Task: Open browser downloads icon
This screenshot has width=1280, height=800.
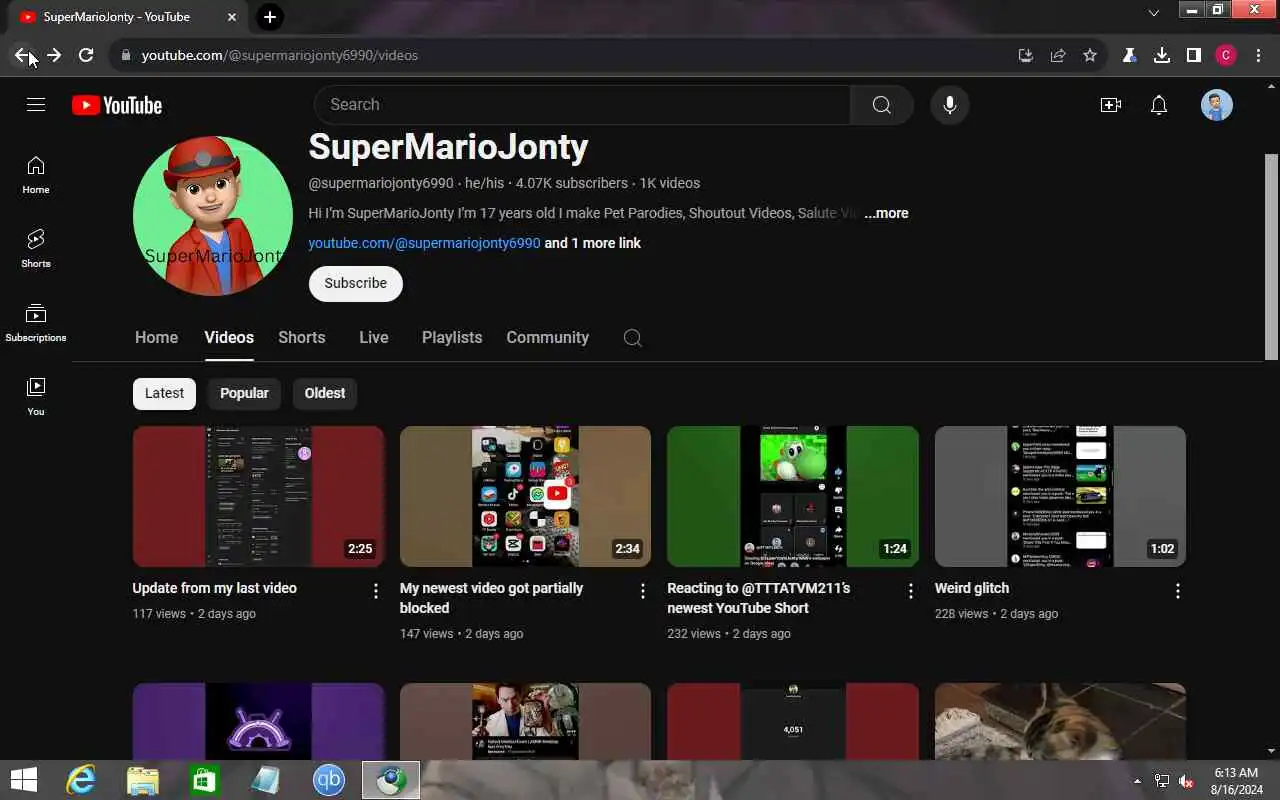Action: tap(1161, 55)
